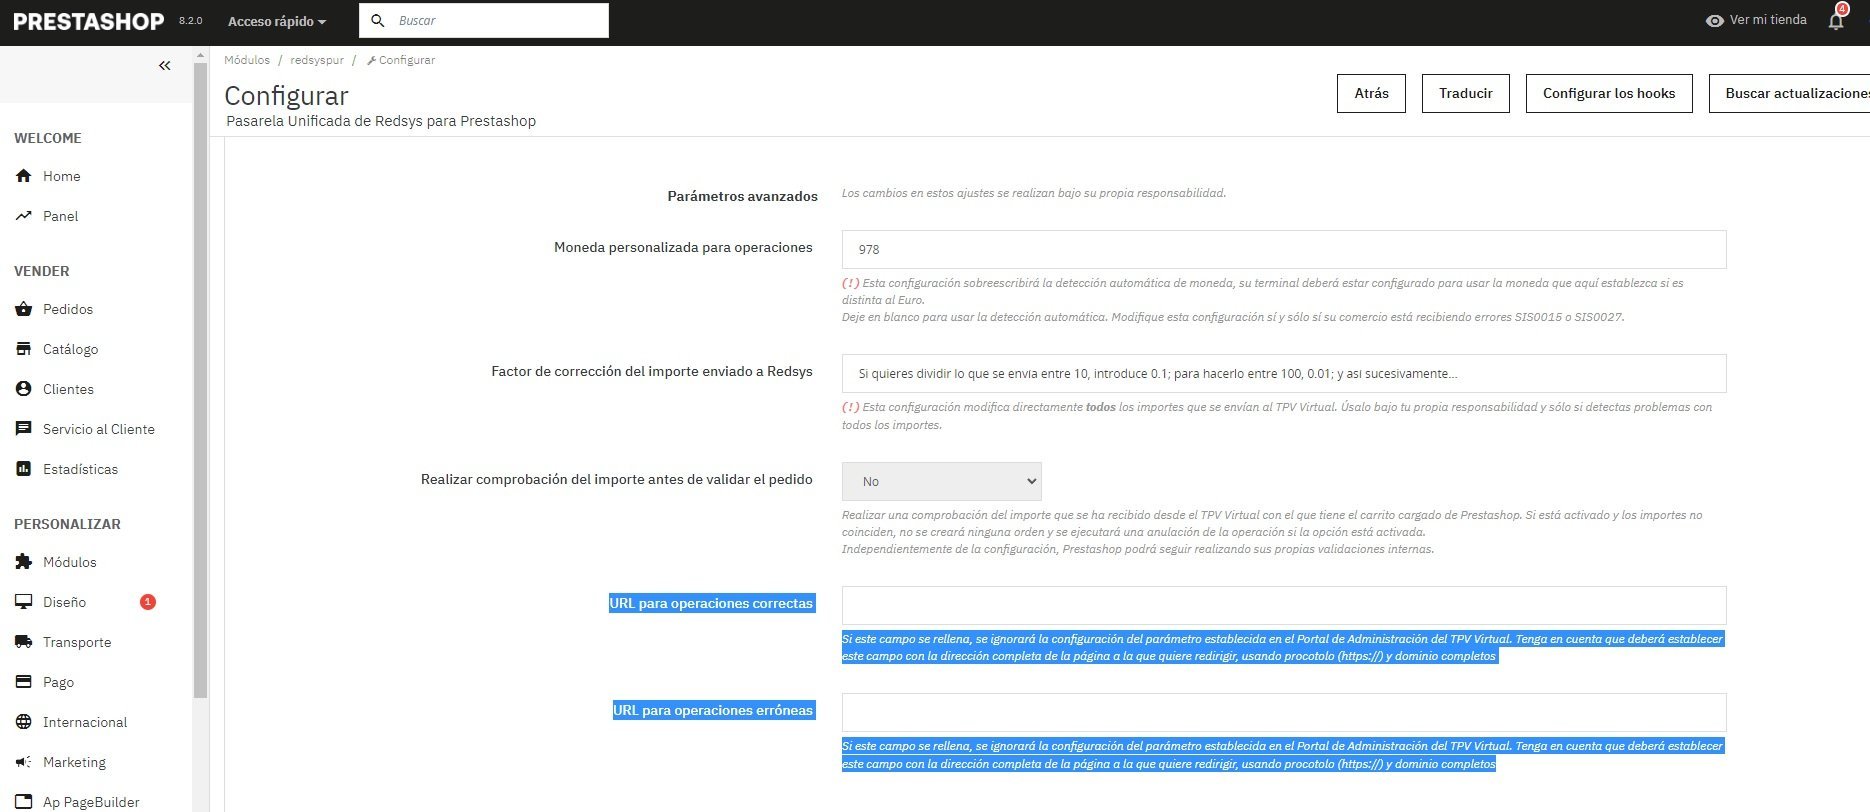Click the Realizar comprobación del importe label

(616, 479)
